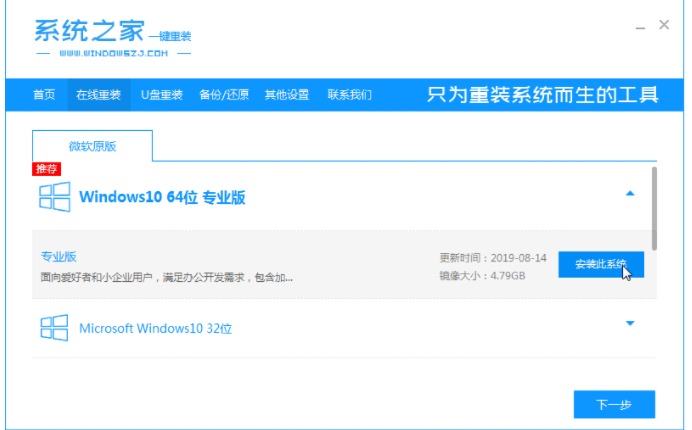Select the Windows10 64位 专业版 title
The image size is (692, 430).
click(162, 197)
